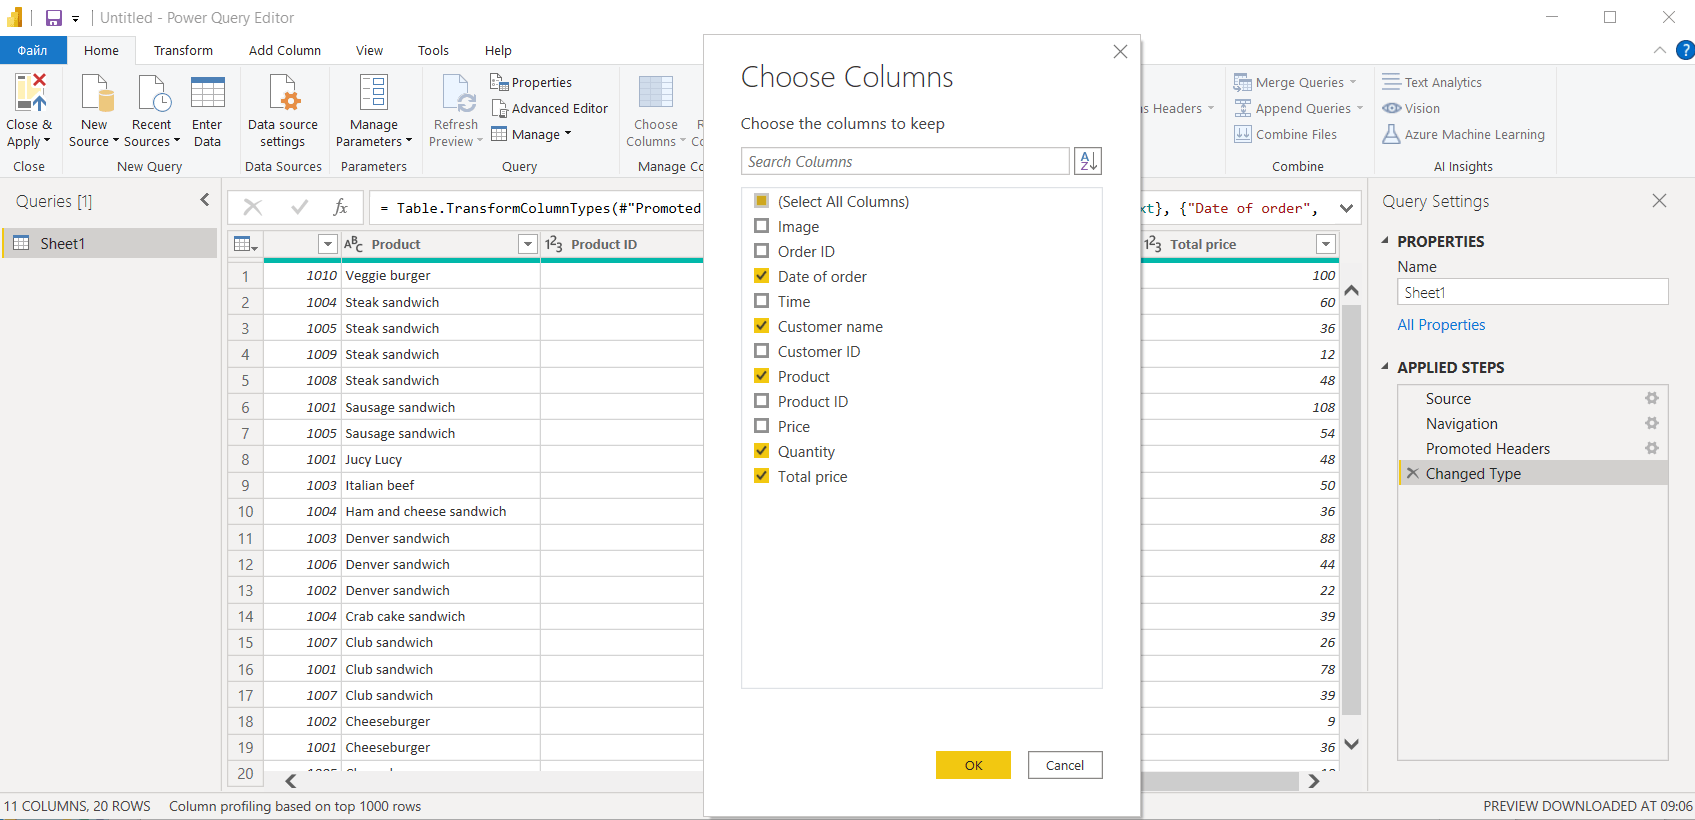Viewport: 1695px width, 820px height.
Task: Switch to the Home tab
Action: coord(101,50)
